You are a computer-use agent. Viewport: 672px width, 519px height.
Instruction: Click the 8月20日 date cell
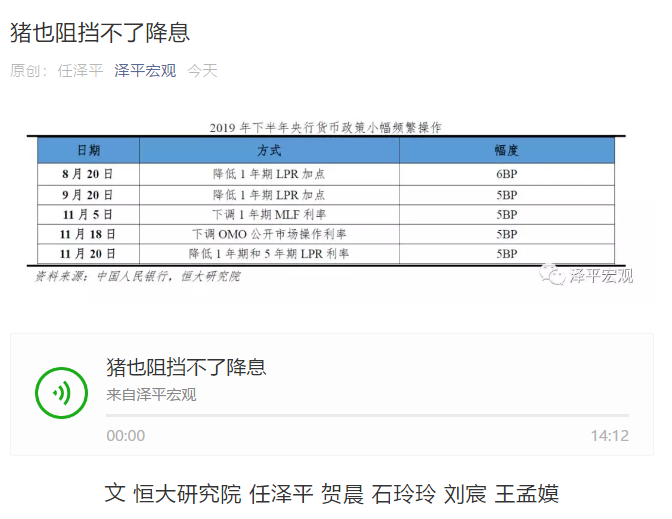coord(88,174)
